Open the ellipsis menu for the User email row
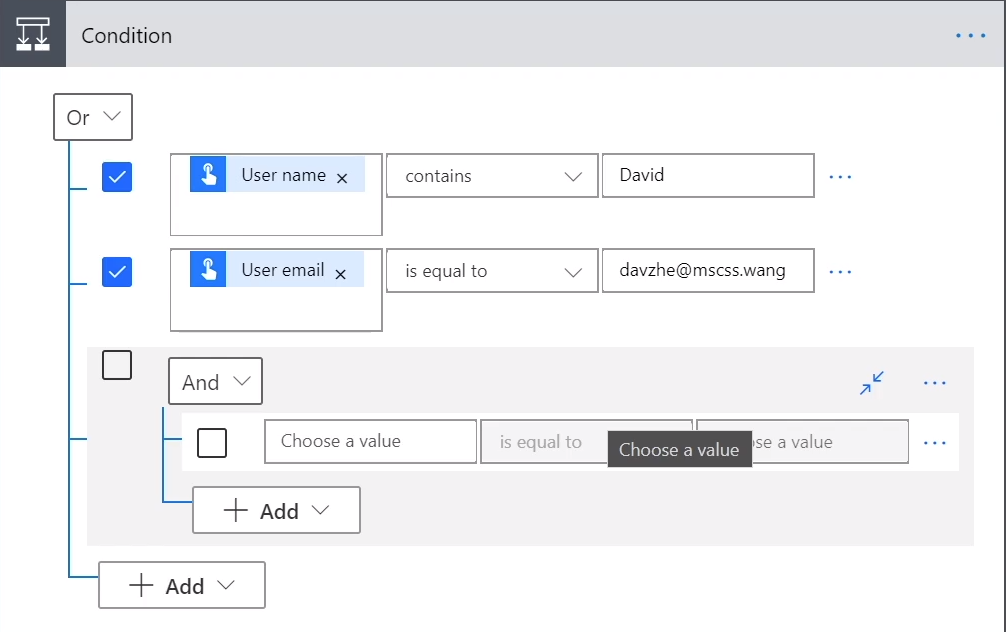The height and width of the screenshot is (632, 1006). click(840, 270)
